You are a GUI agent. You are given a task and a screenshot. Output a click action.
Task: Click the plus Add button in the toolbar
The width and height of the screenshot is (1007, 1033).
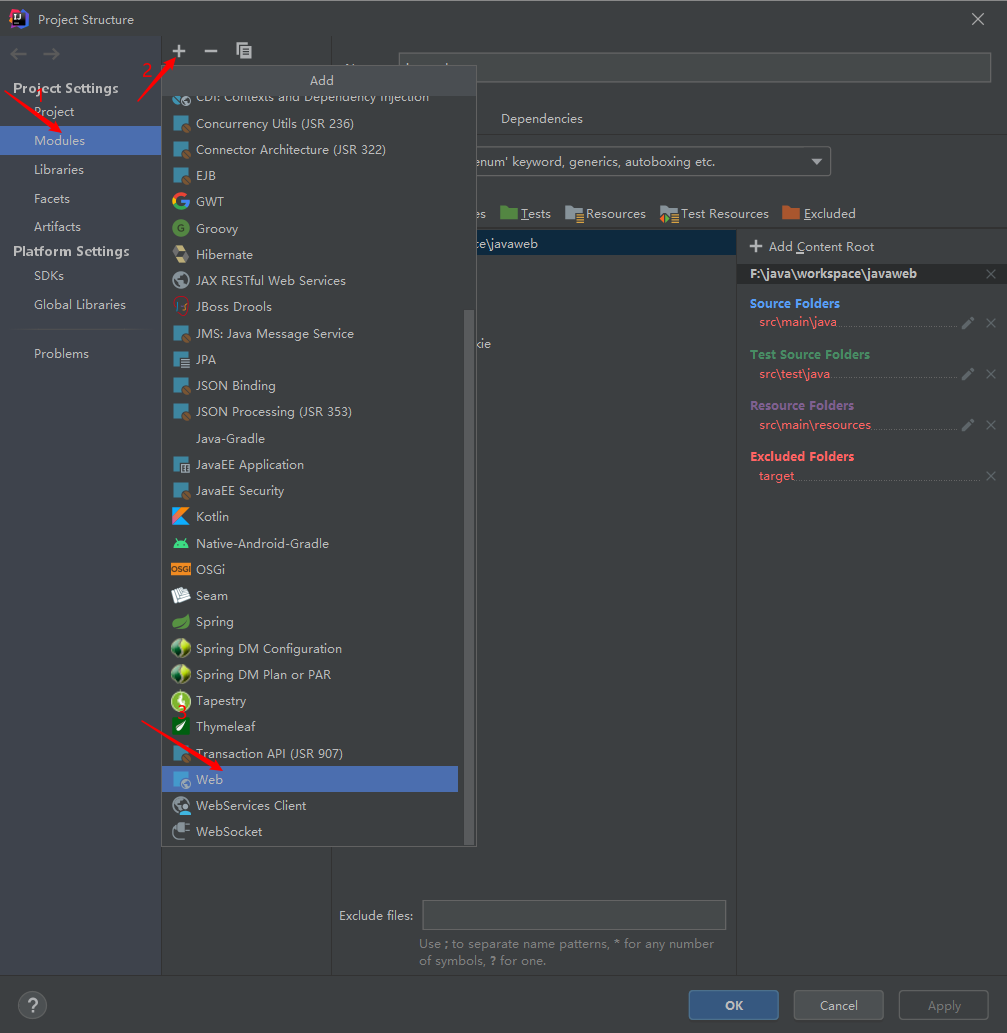178,51
